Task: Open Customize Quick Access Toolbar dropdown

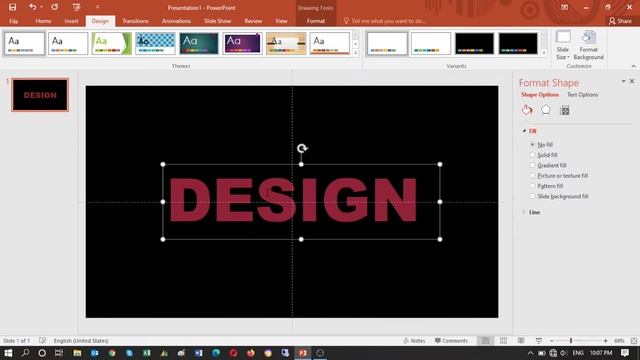Action: 98,7
